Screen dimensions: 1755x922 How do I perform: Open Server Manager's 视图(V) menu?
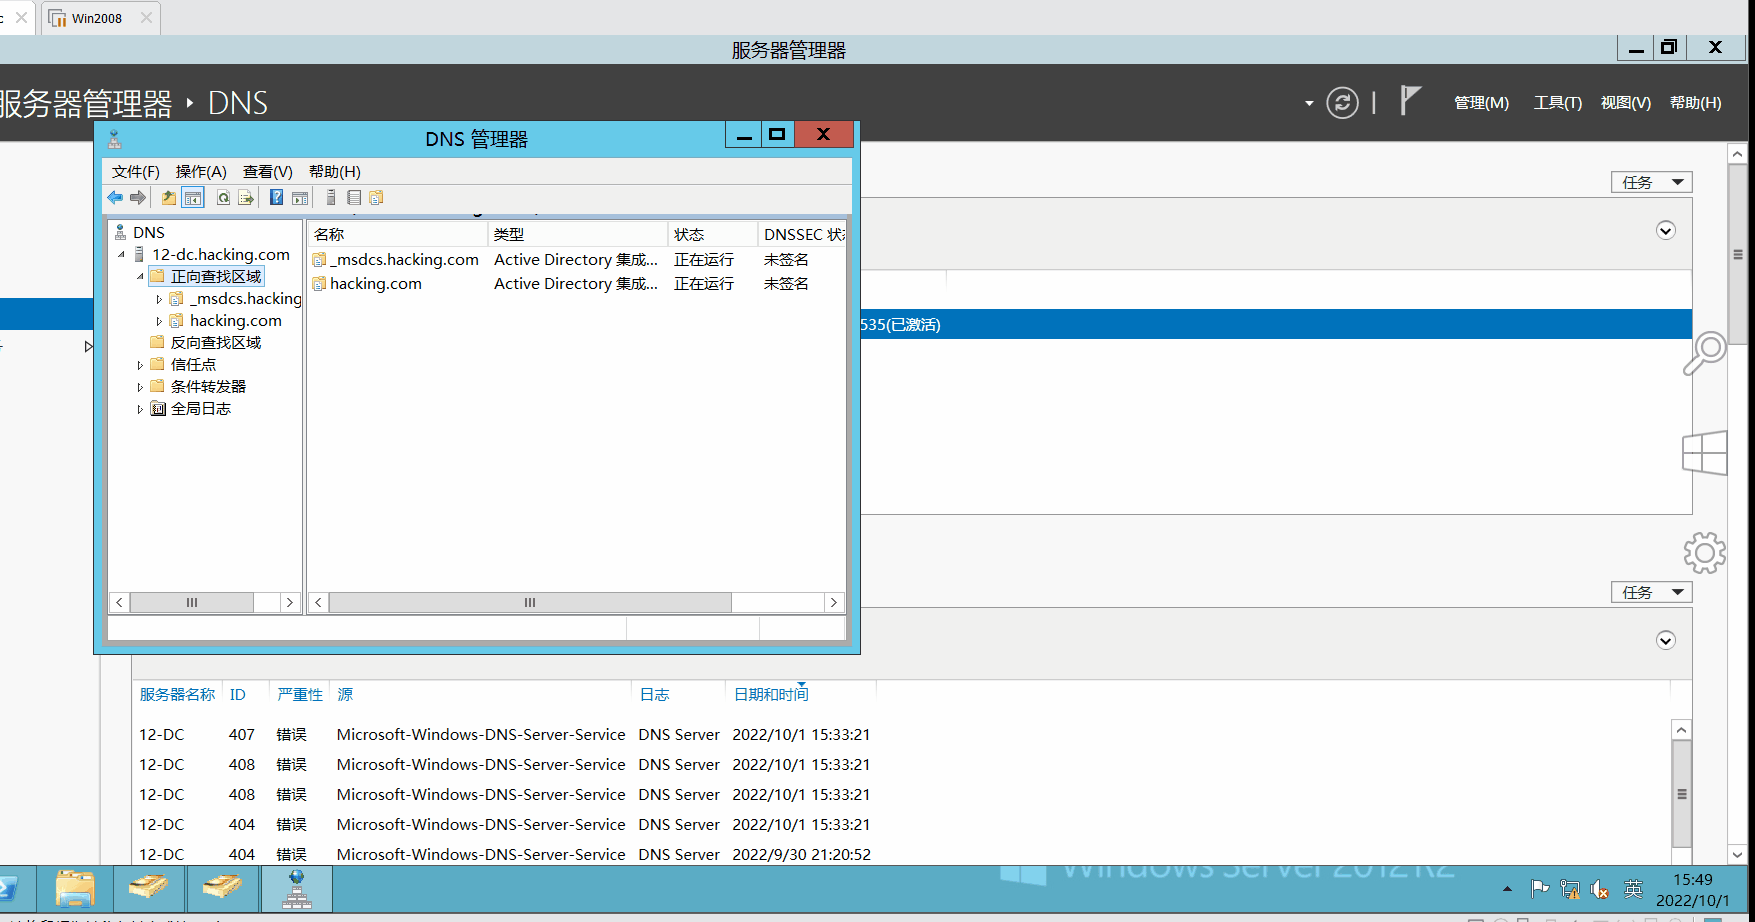tap(1626, 103)
